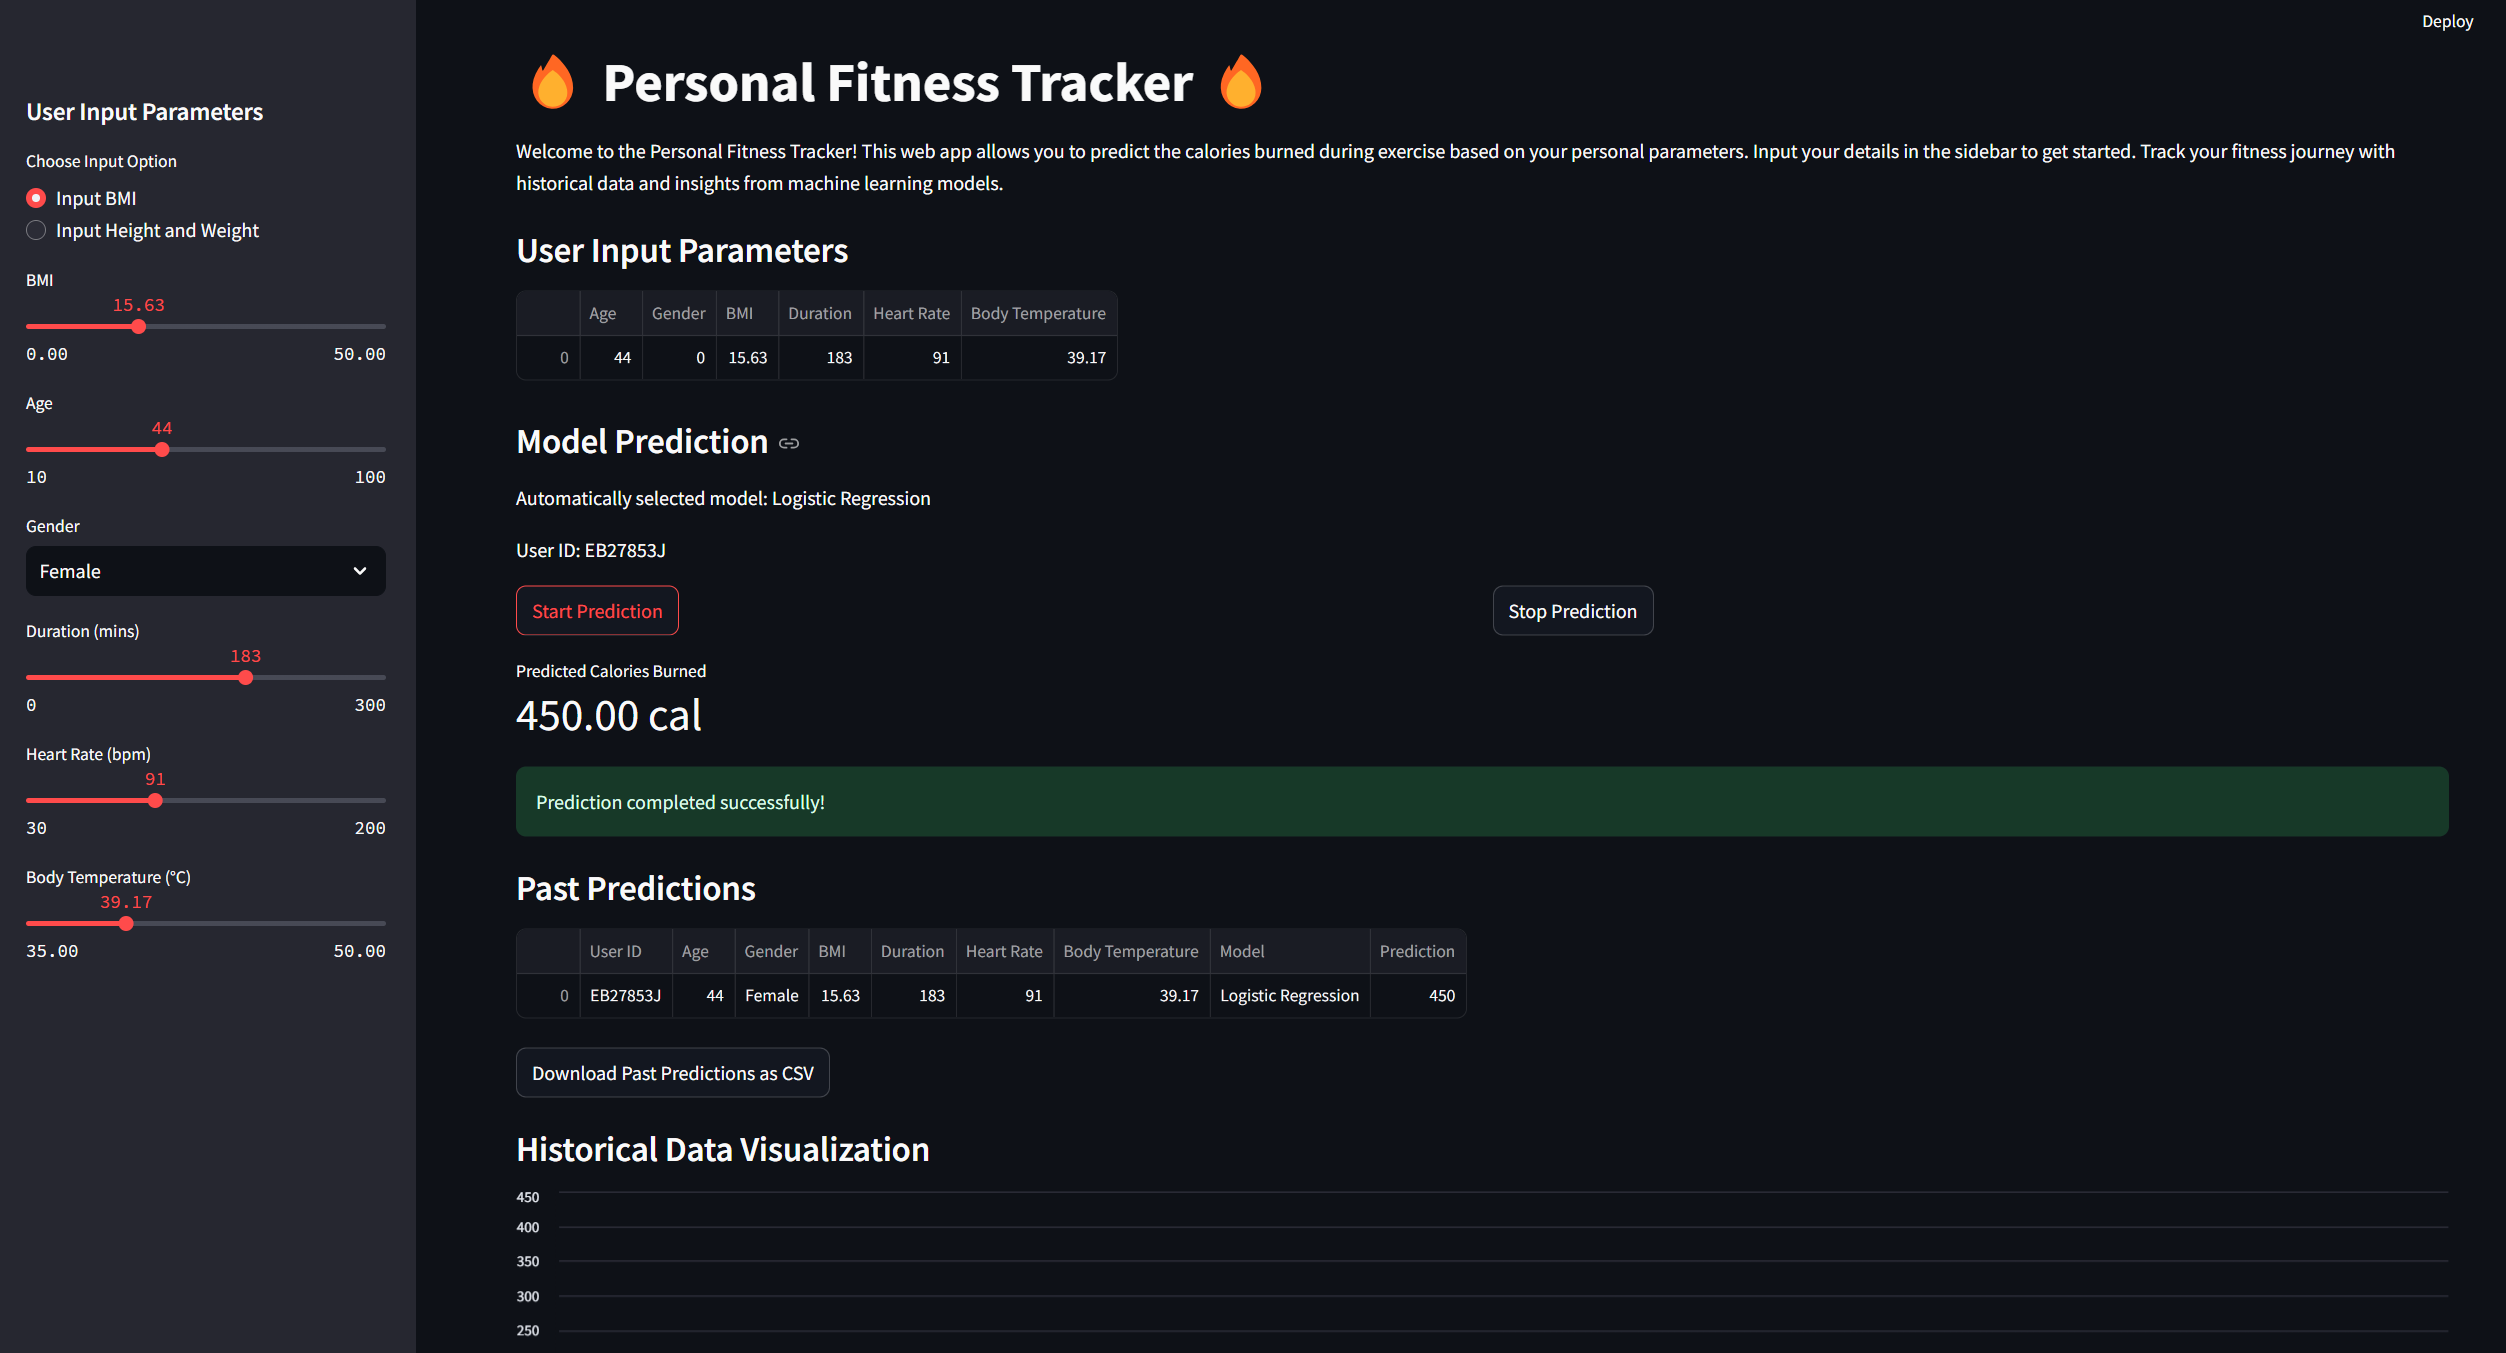Click Body Temperature header in input parameters table
This screenshot has width=2506, height=1353.
pos(1037,313)
